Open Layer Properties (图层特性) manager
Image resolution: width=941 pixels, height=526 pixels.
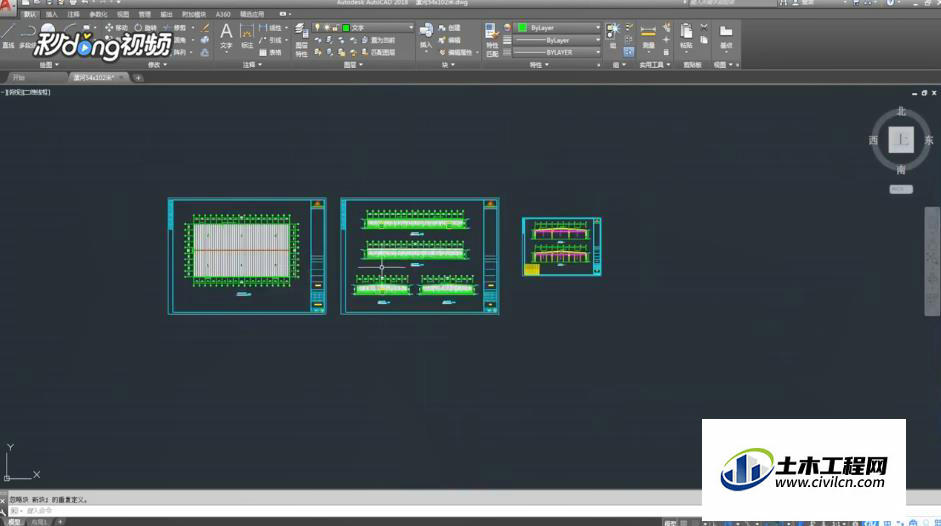click(301, 40)
